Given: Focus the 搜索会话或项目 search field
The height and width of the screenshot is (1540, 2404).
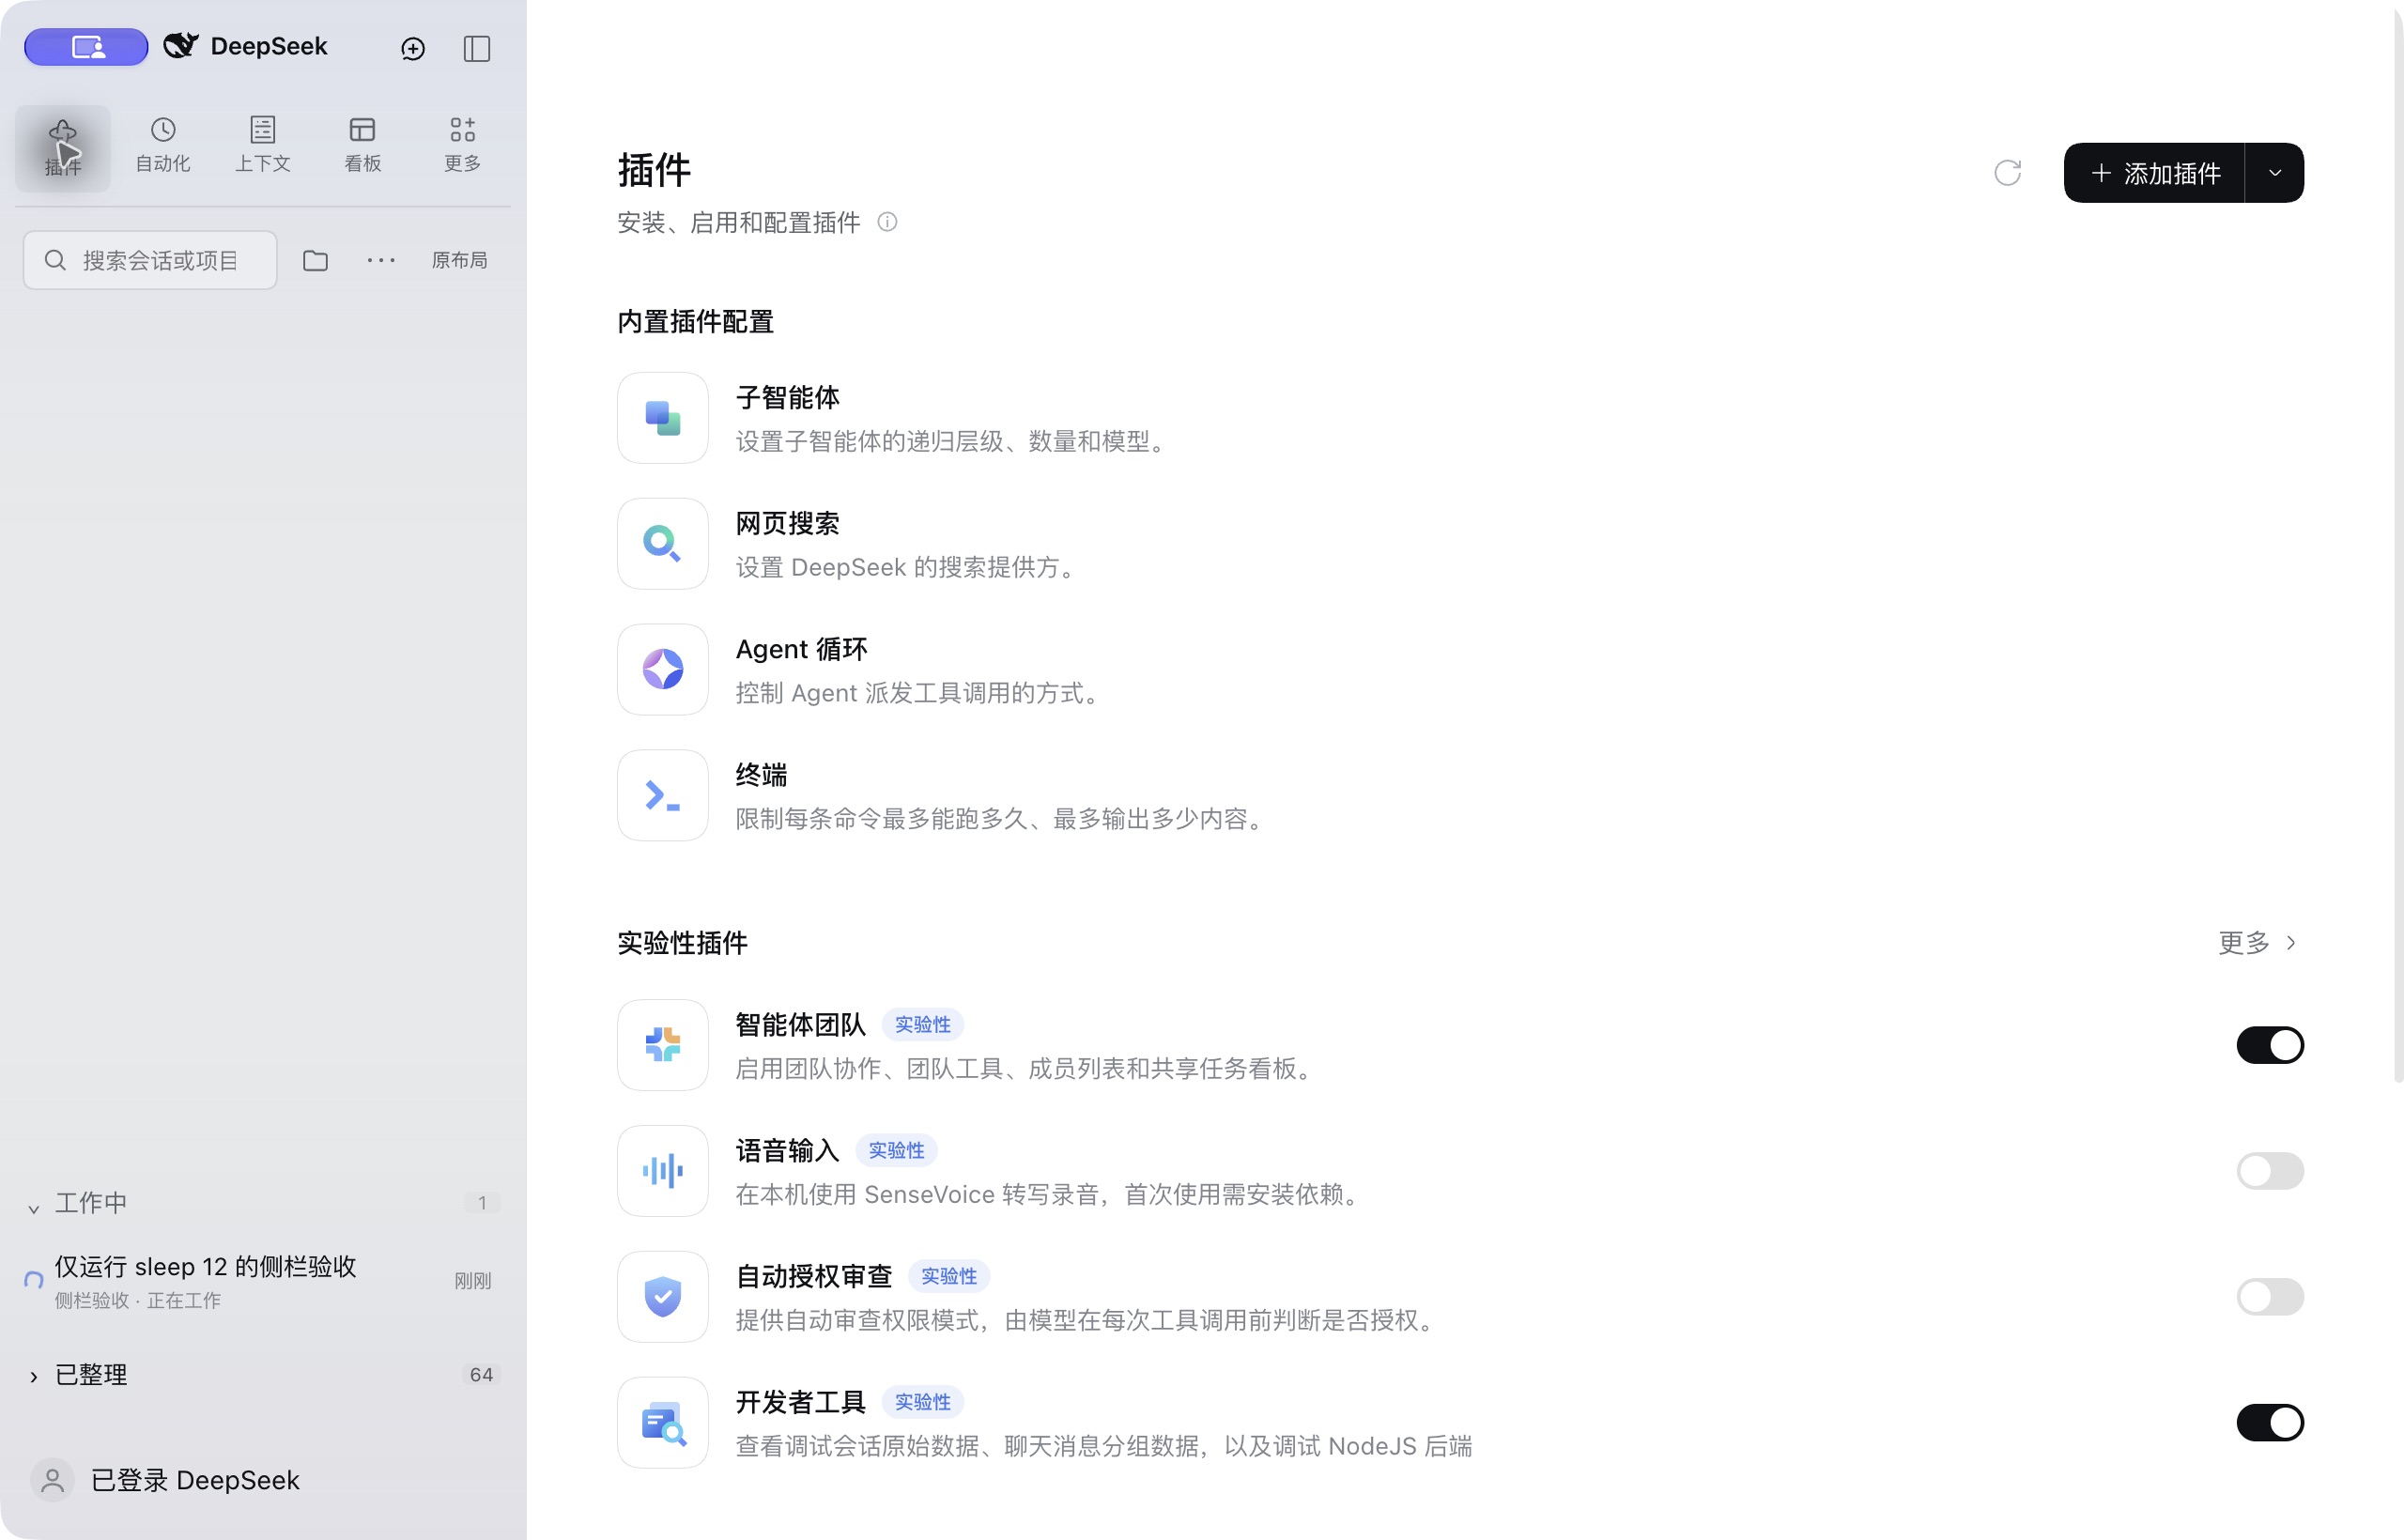Looking at the screenshot, I should pos(150,260).
